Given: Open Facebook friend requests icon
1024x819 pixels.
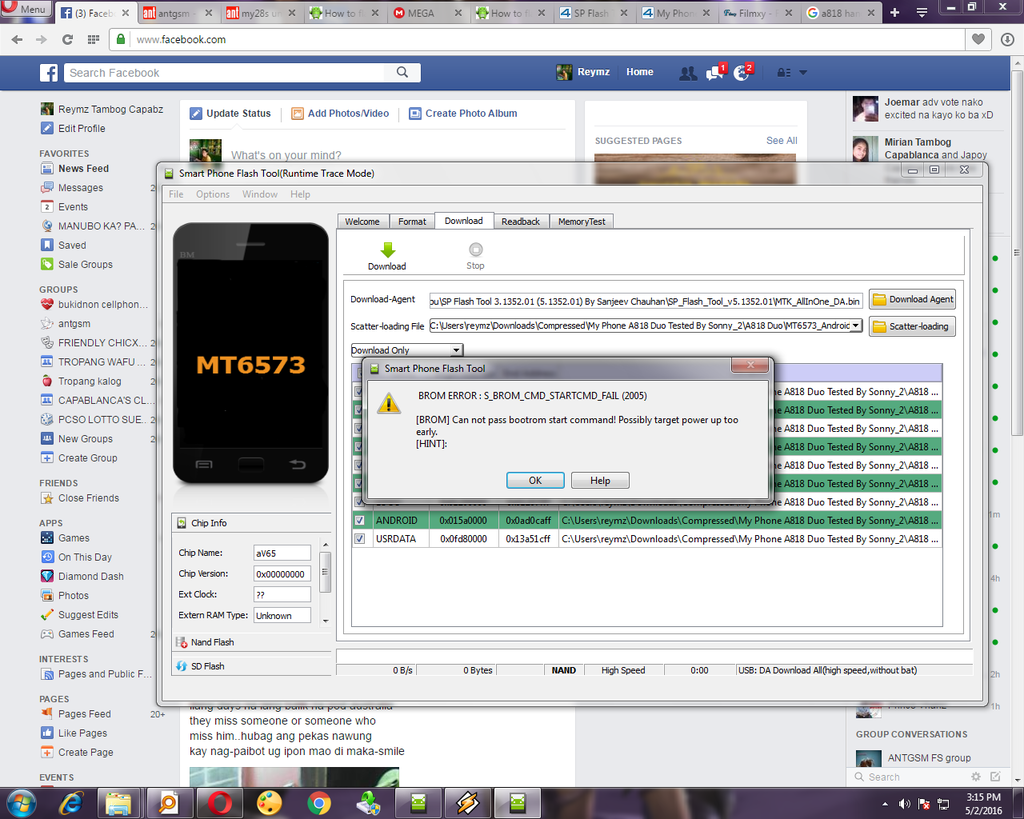Looking at the screenshot, I should pyautogui.click(x=687, y=73).
